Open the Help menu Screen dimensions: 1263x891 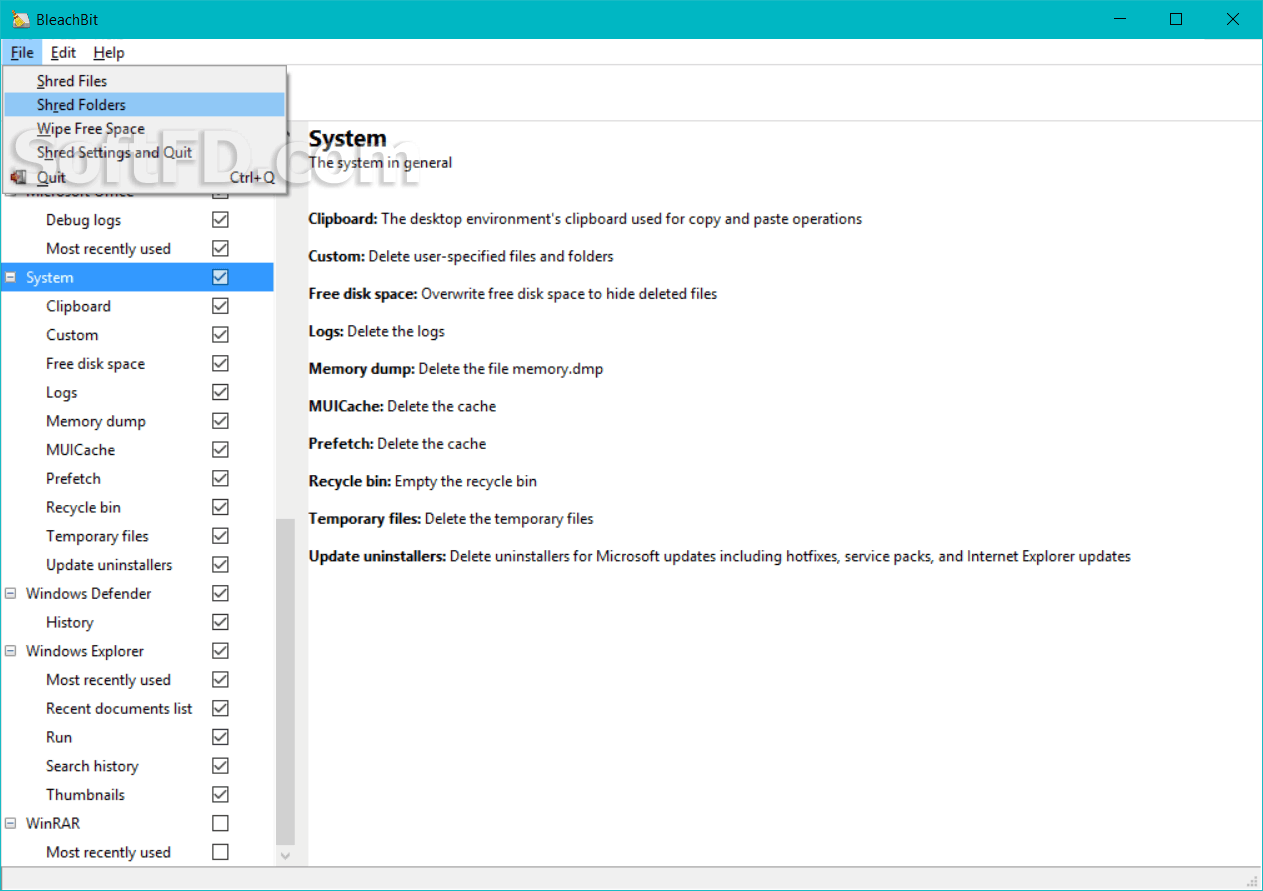pos(109,52)
